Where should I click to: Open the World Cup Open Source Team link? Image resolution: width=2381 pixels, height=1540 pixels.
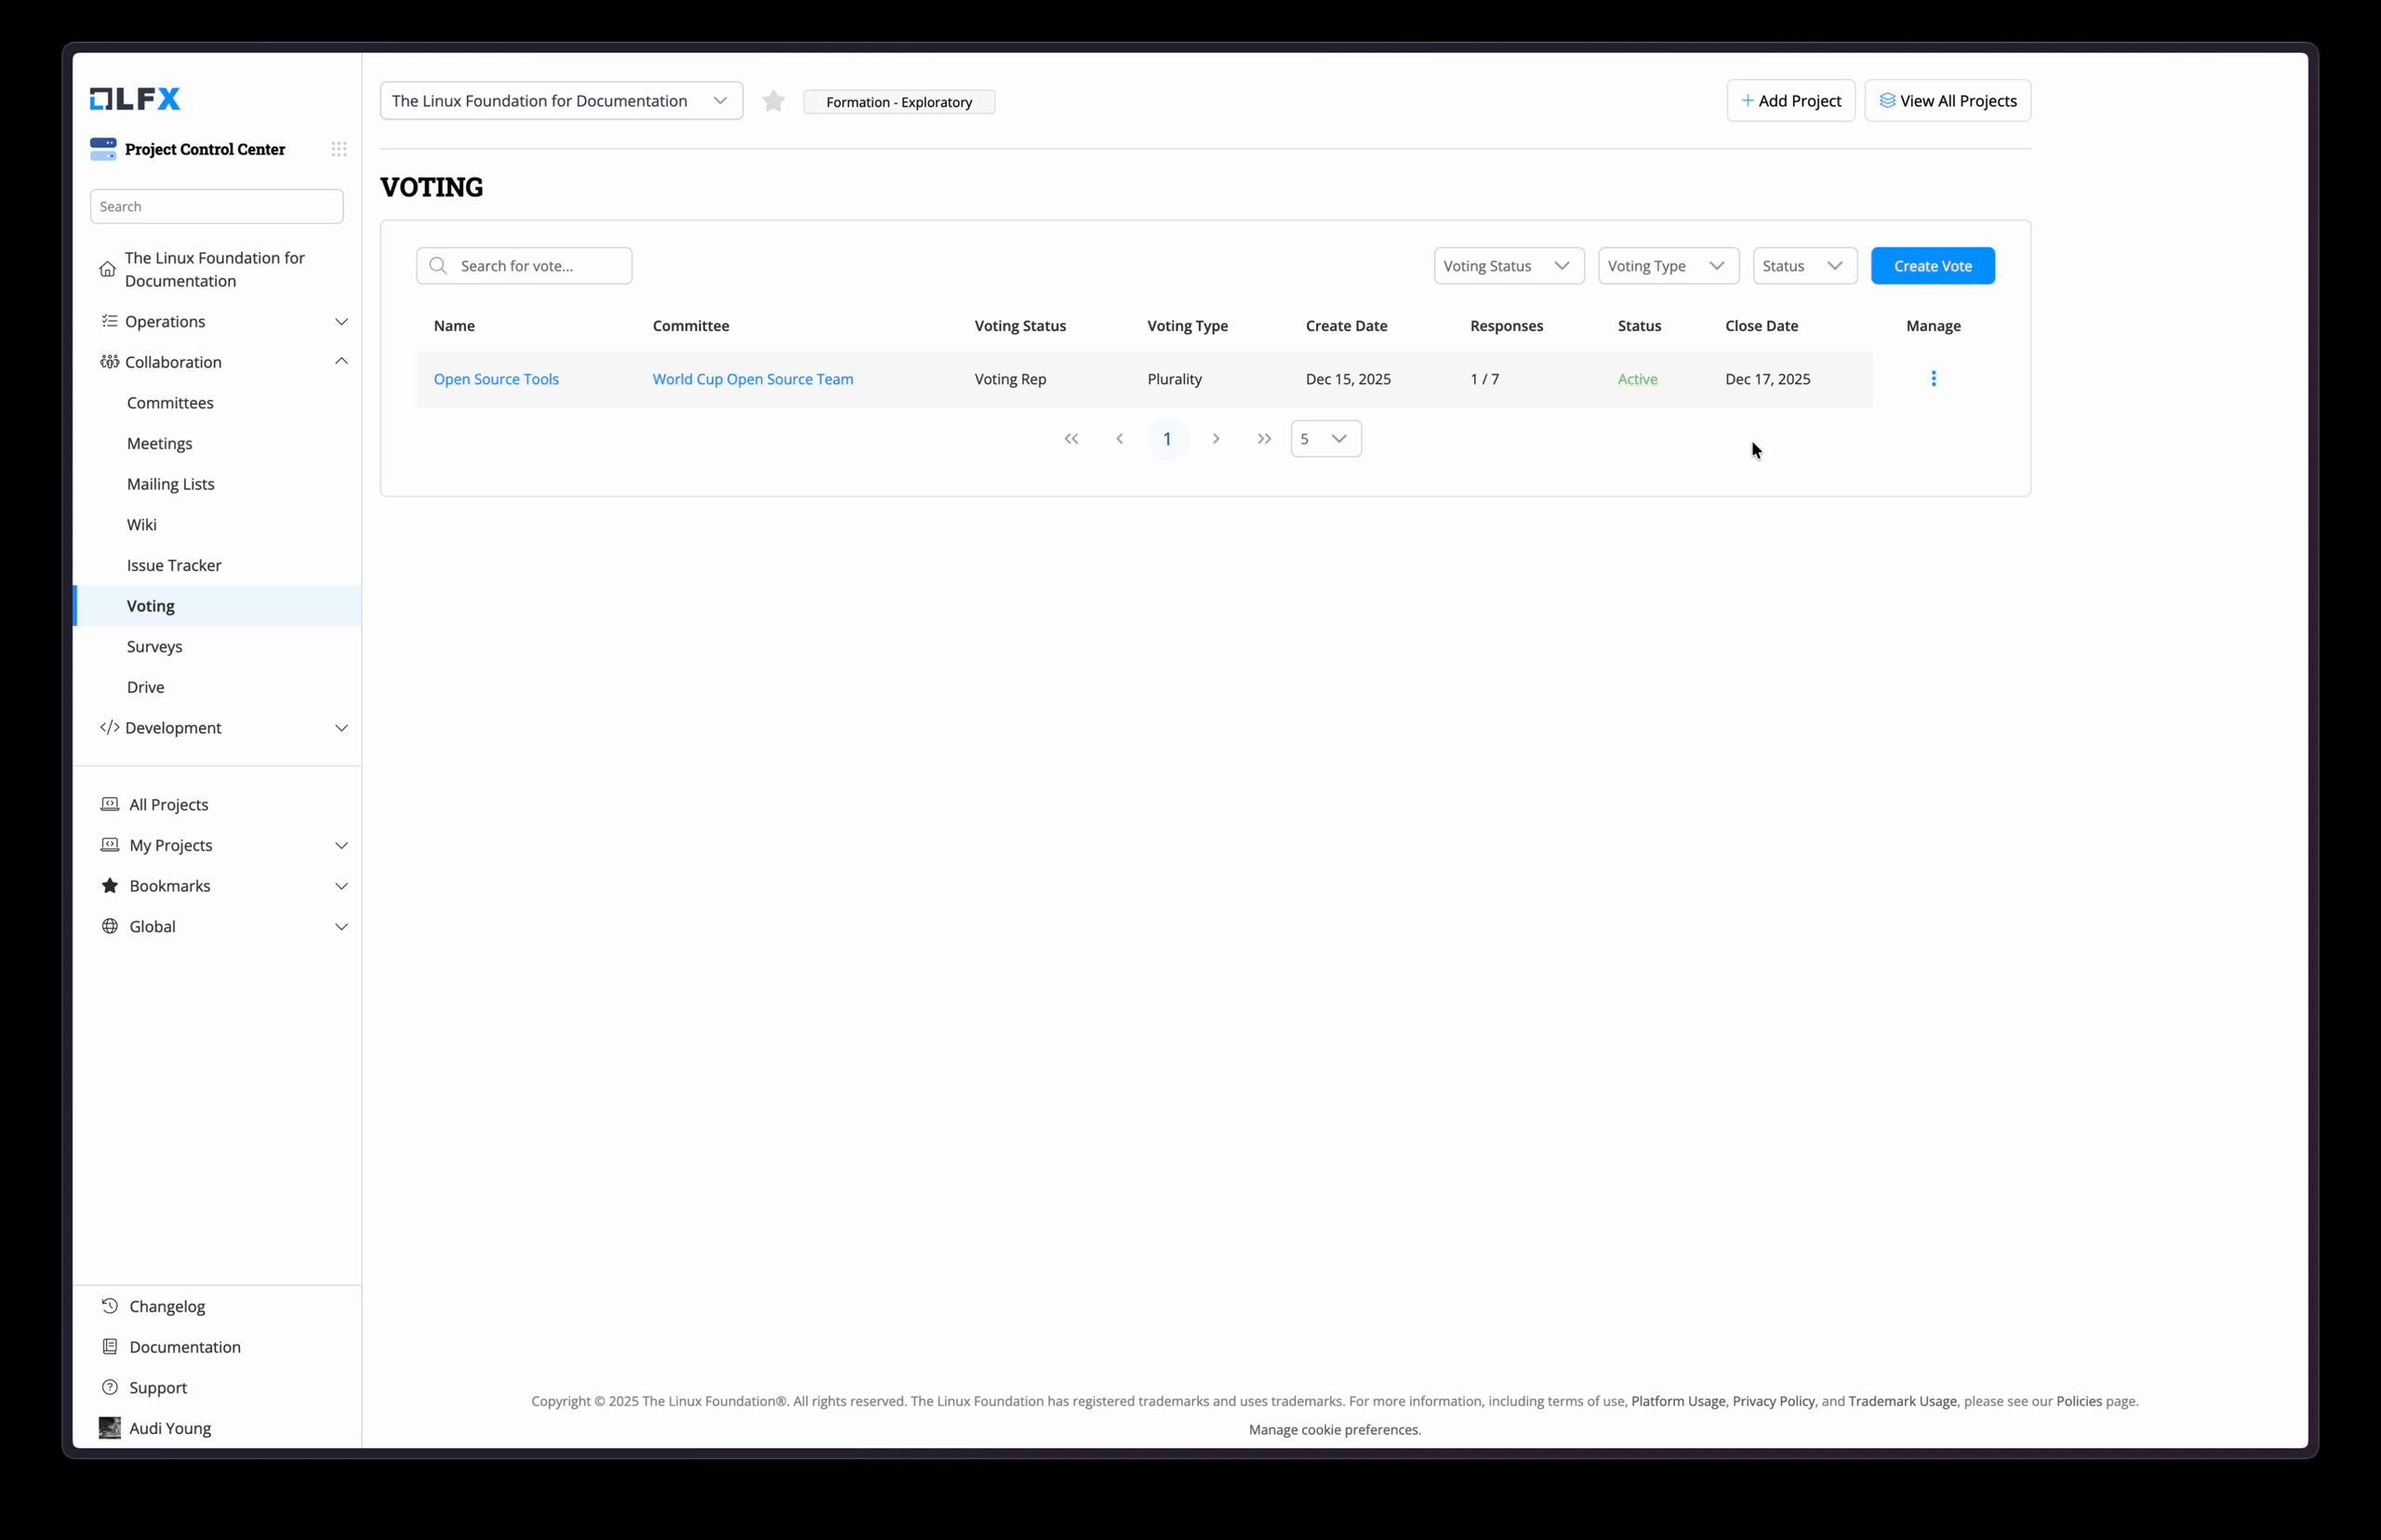pos(752,379)
